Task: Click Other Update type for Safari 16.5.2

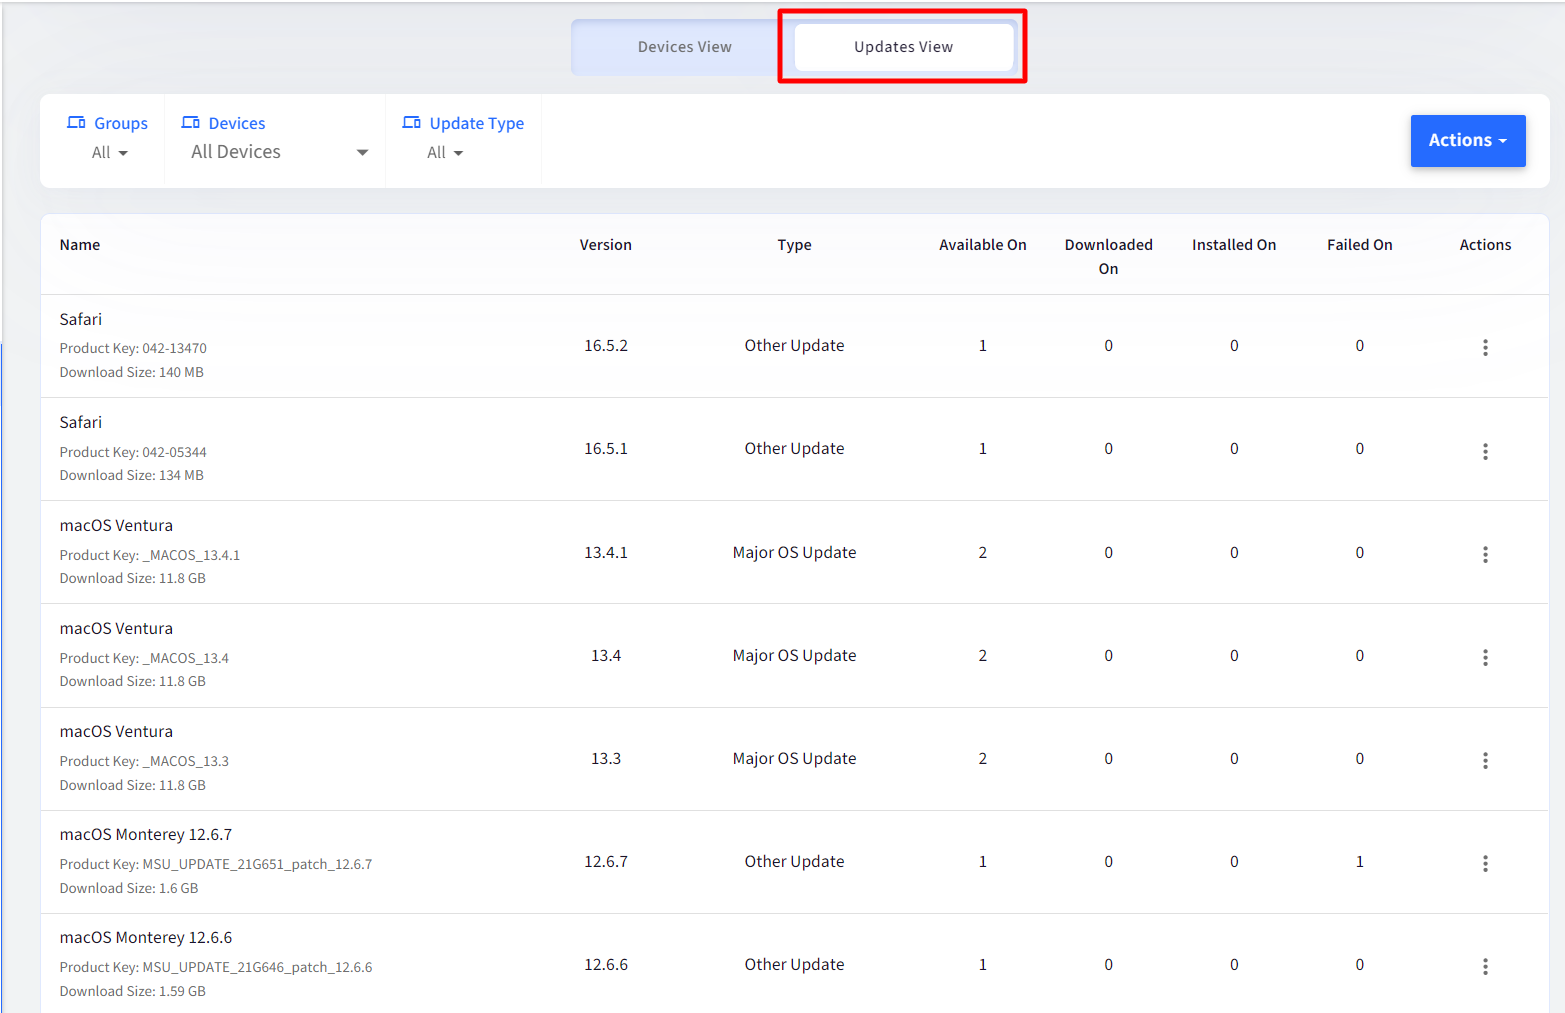Action: point(794,346)
